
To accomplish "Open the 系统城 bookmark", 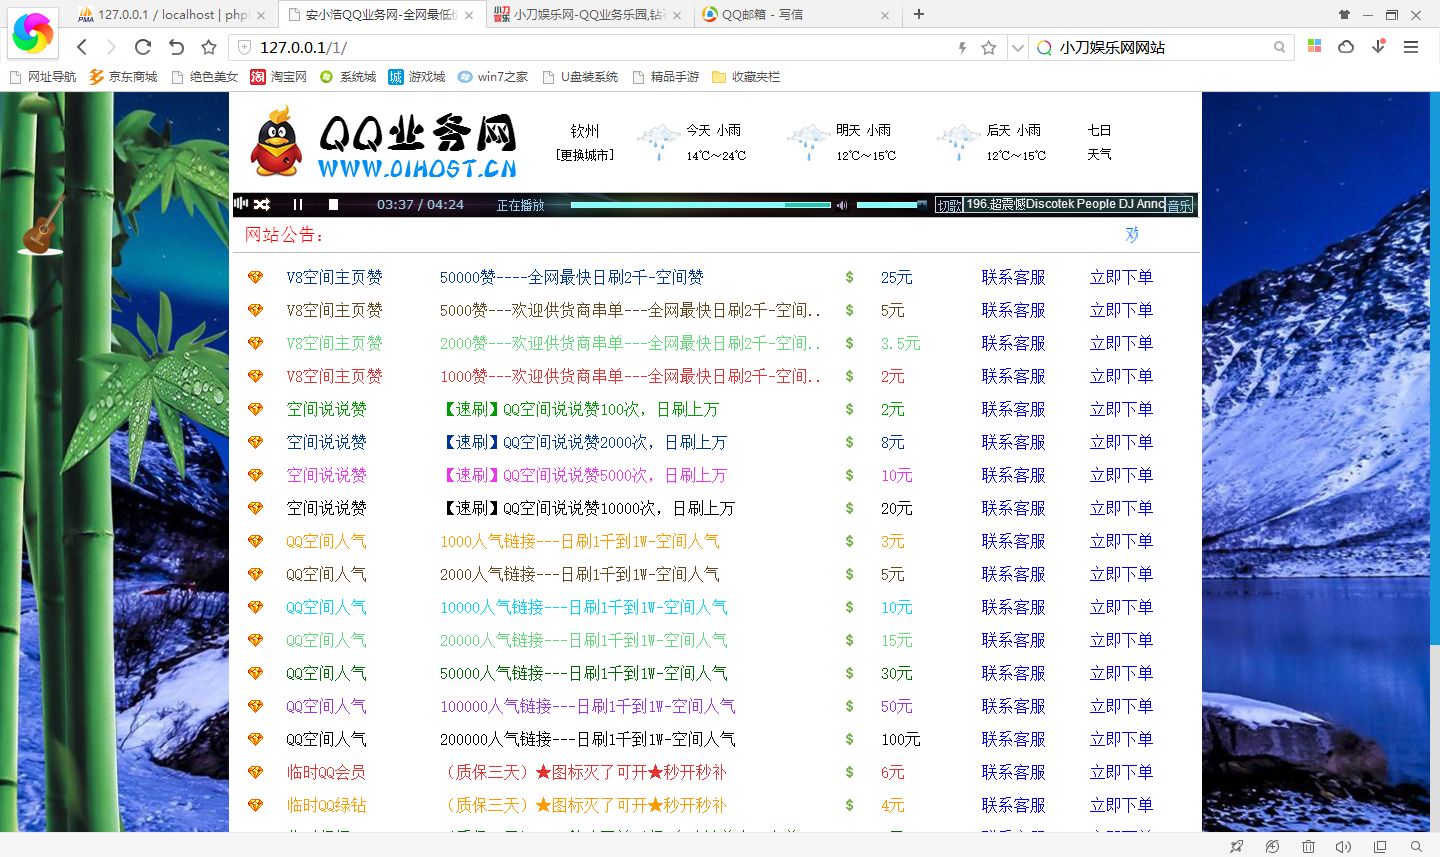I will 348,77.
